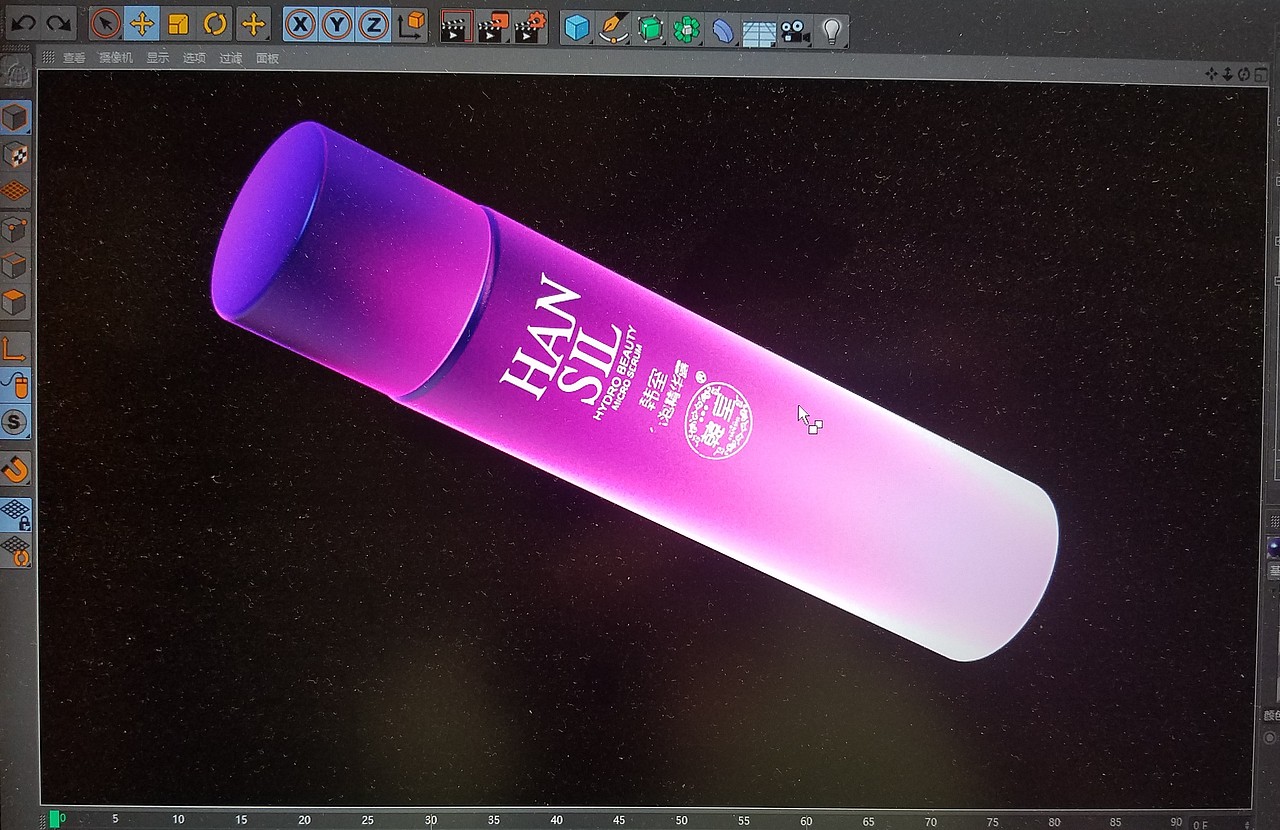
Task: Activate the Scale tool
Action: click(x=179, y=24)
